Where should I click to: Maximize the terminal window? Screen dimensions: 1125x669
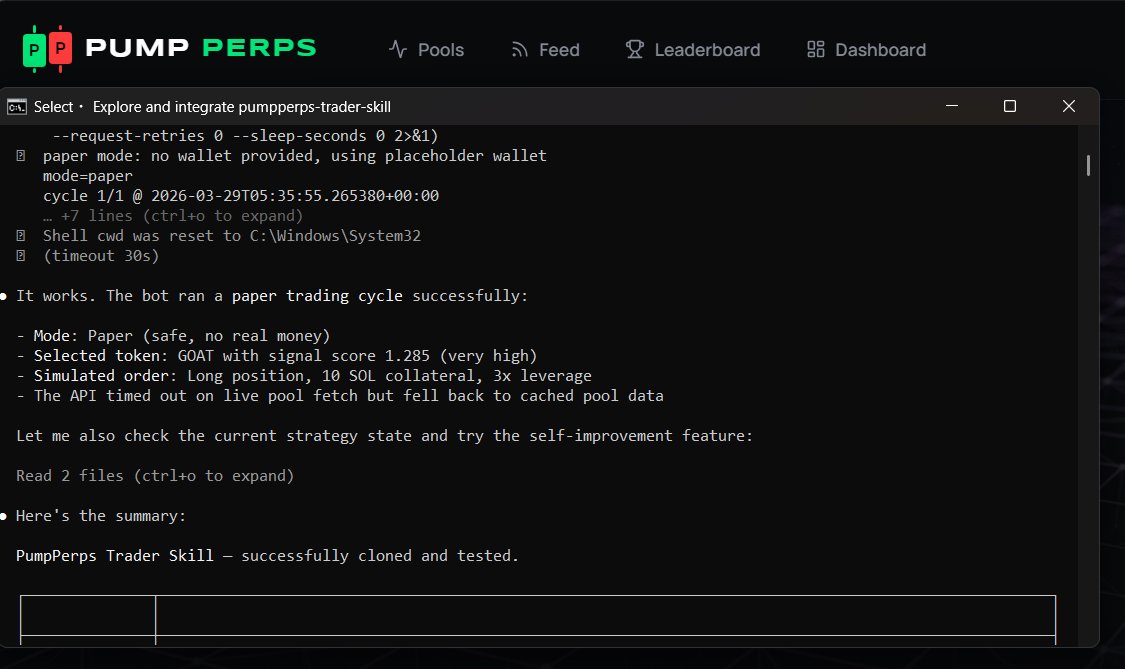coord(1009,106)
